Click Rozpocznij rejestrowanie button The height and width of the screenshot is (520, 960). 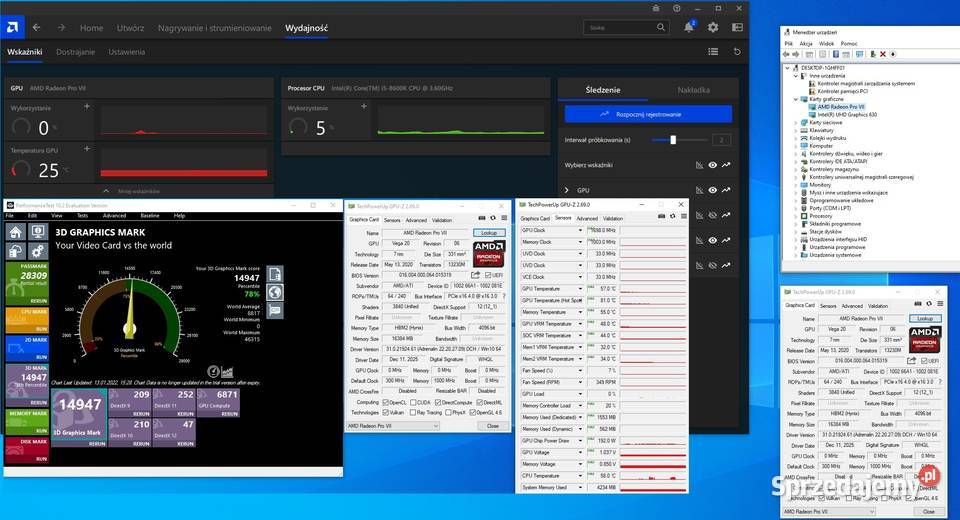[648, 115]
